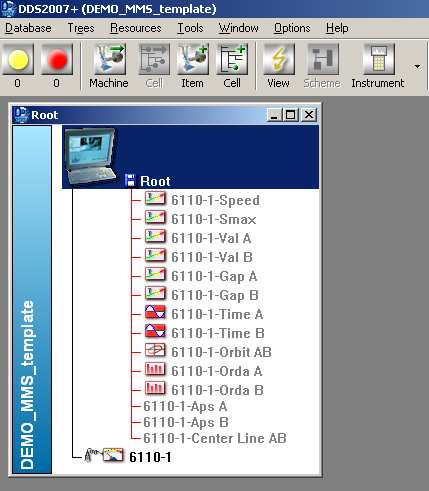Select the 6110-1-Smax label
The width and height of the screenshot is (429, 491).
pos(214,219)
